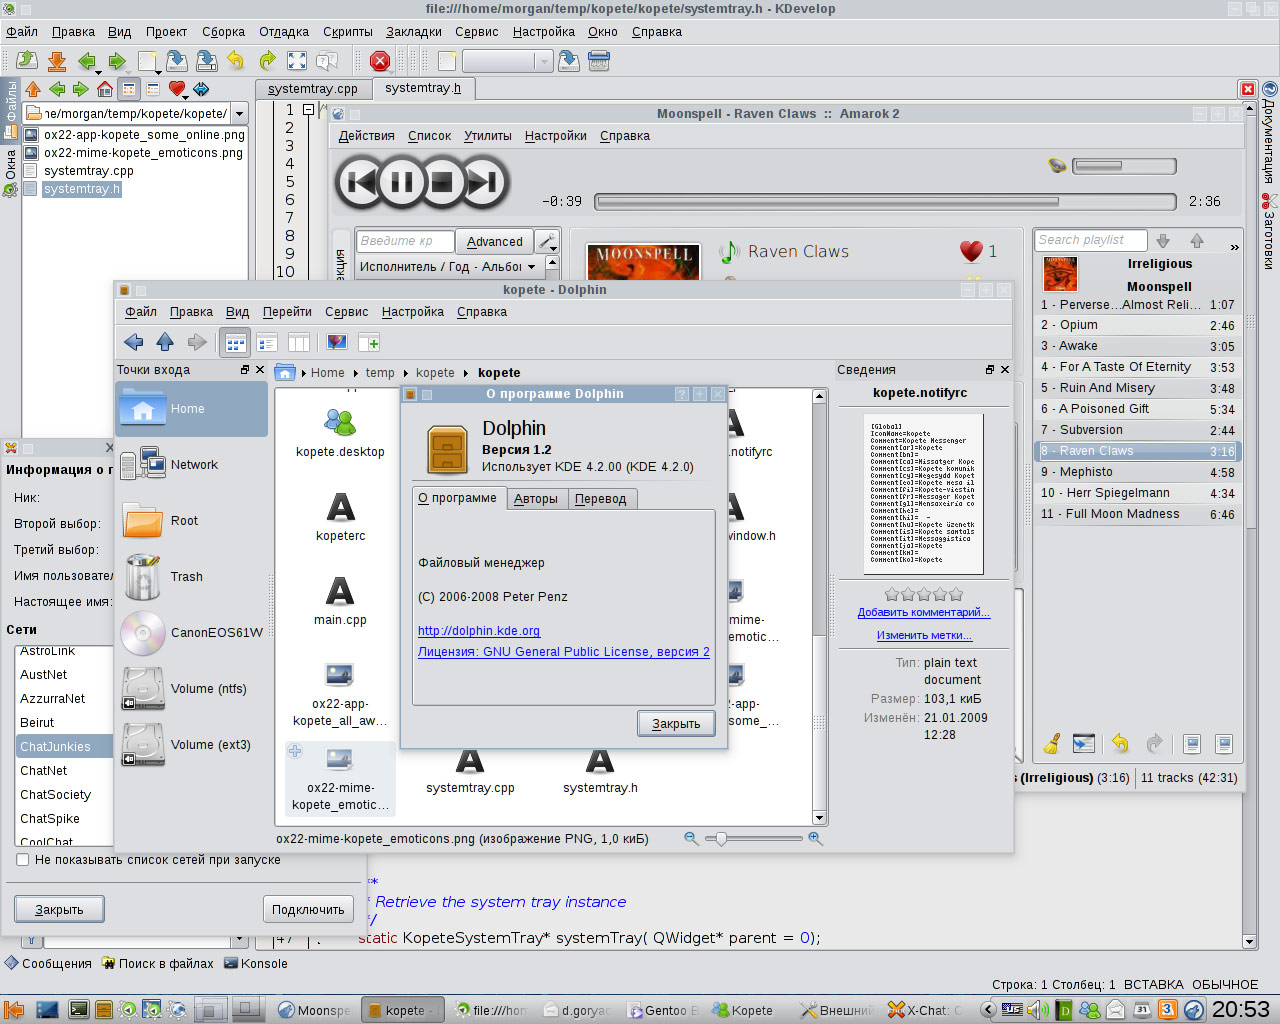Open the GNU General Public License link
The image size is (1280, 1024).
(x=564, y=652)
